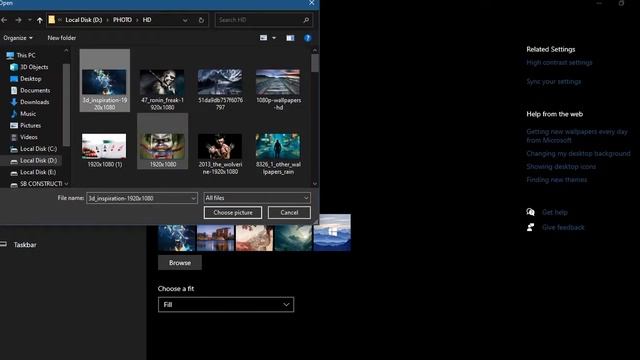Screen dimensions: 640x360
Task: Select This PC in navigation tree
Action: [26, 55]
